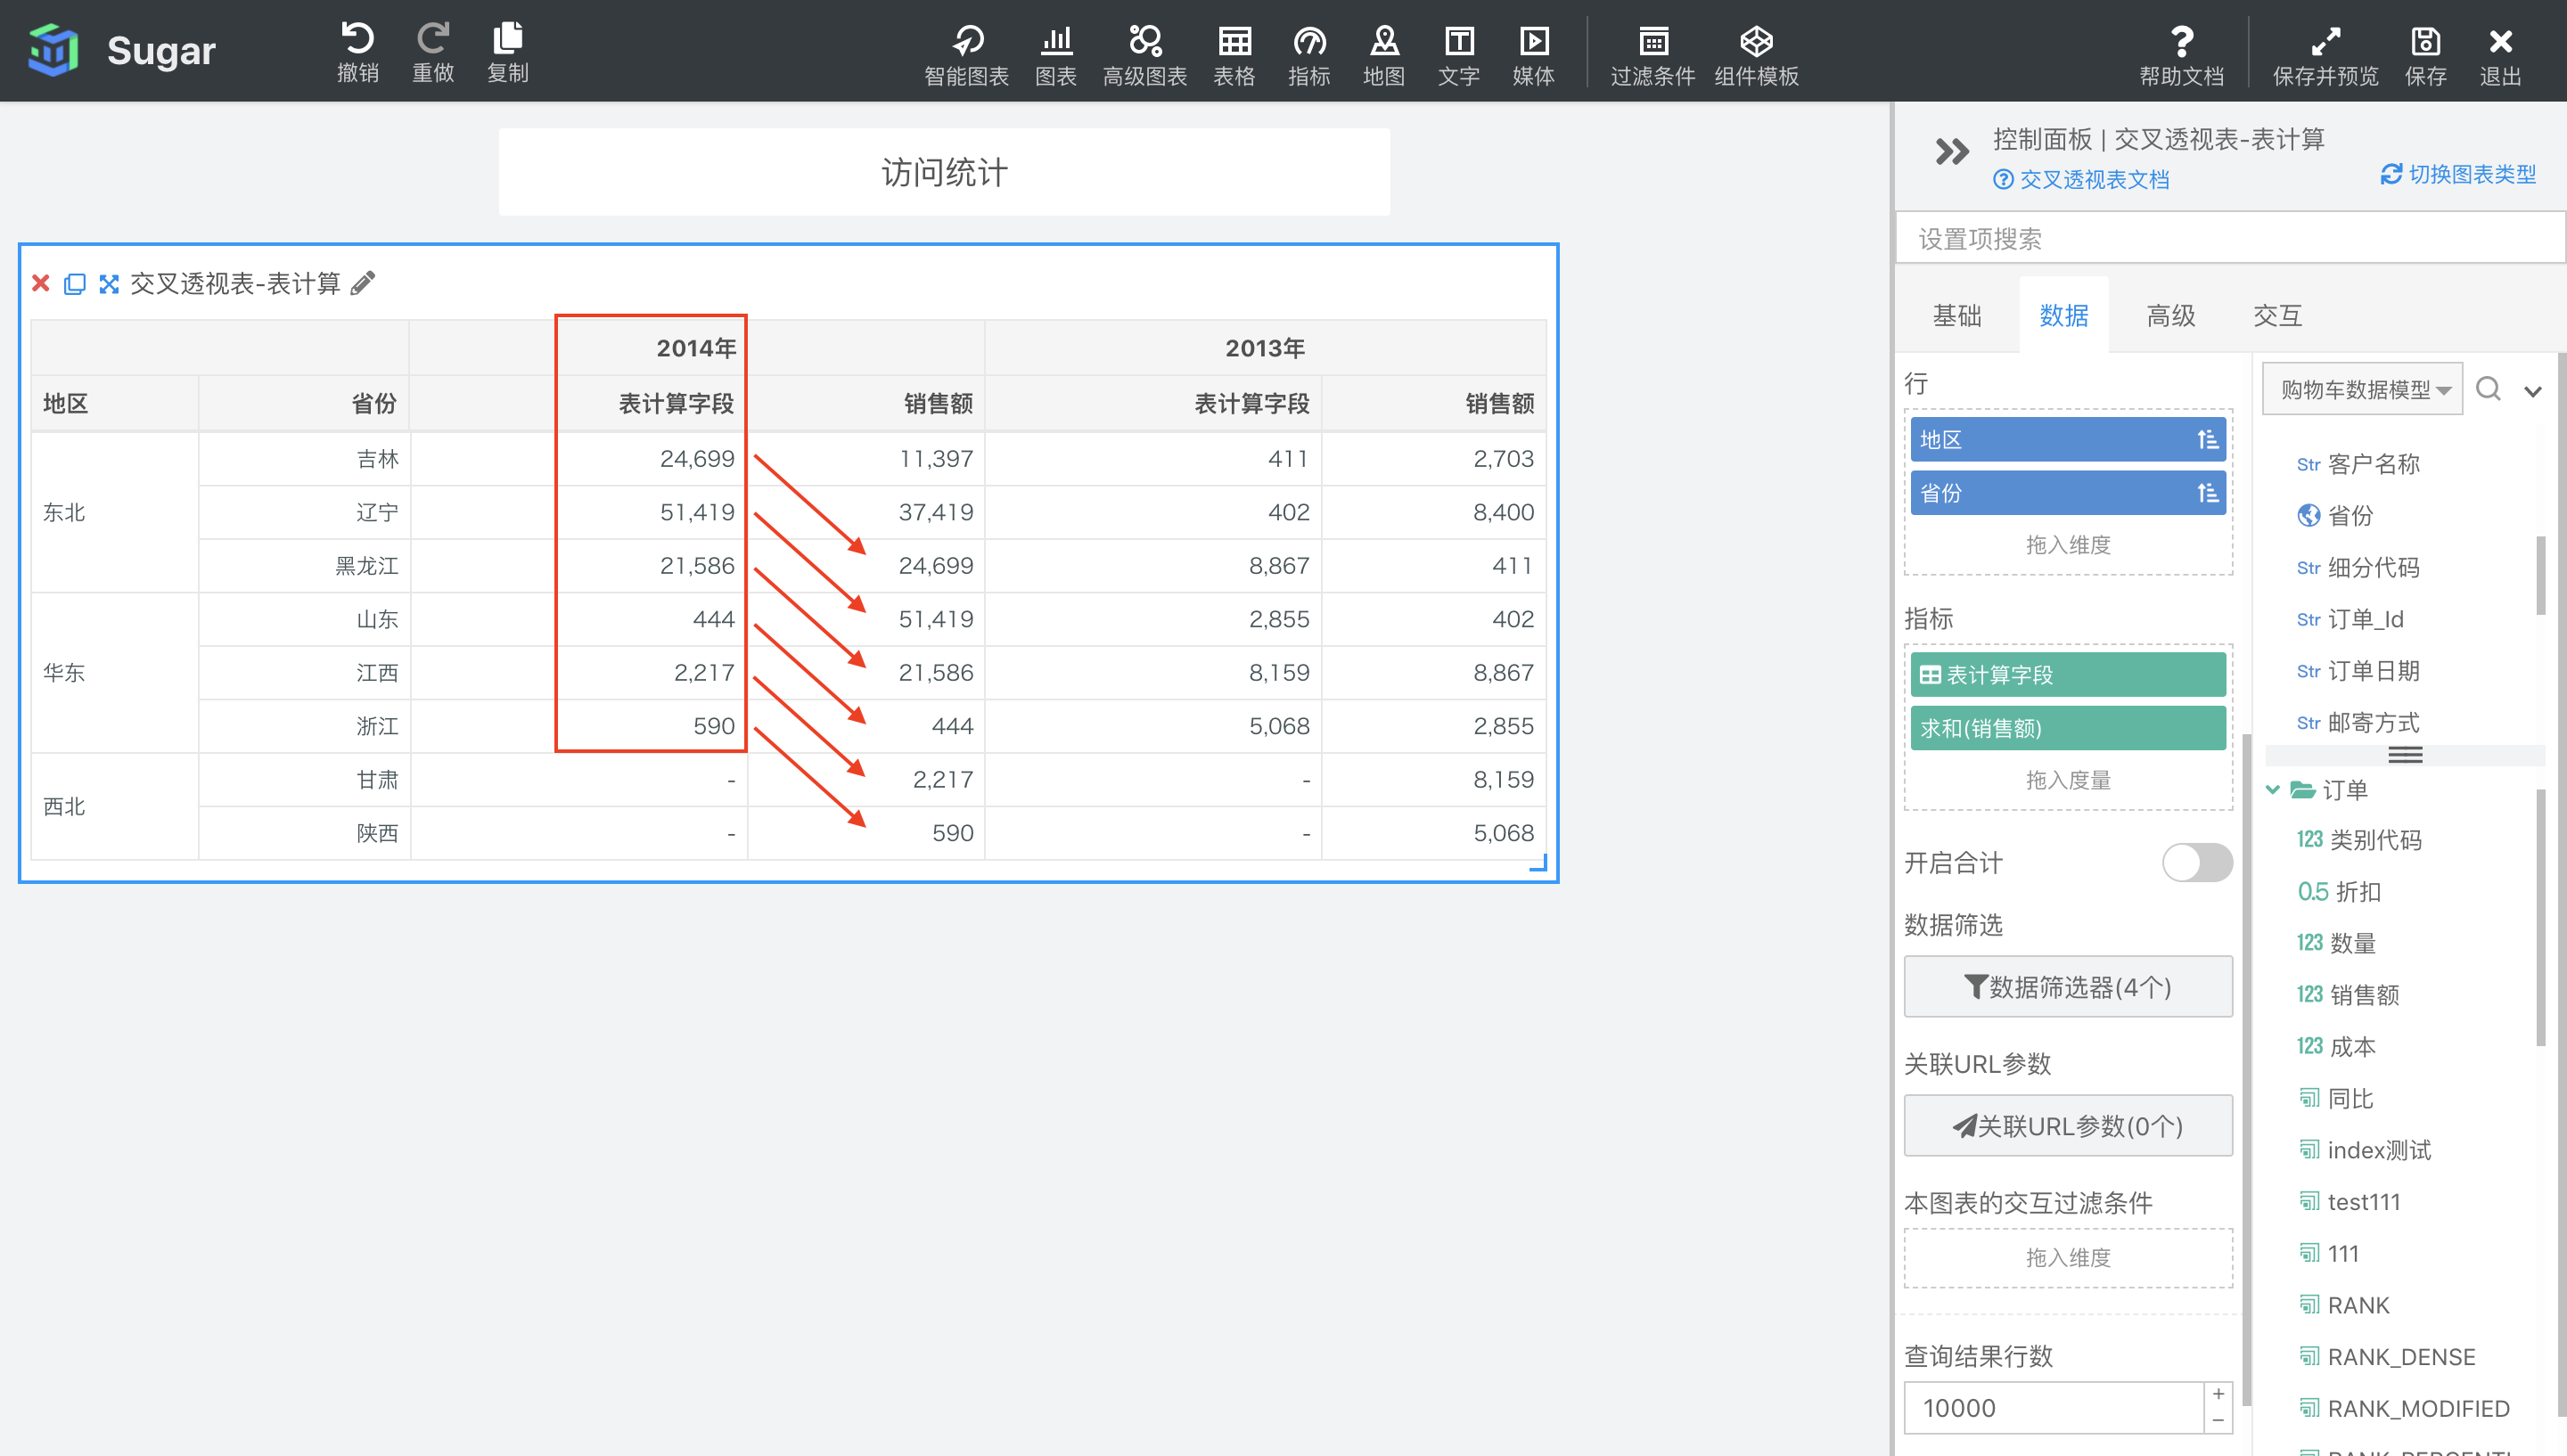2567x1456 pixels.
Task: Switch to the 高级 tab
Action: [2171, 316]
